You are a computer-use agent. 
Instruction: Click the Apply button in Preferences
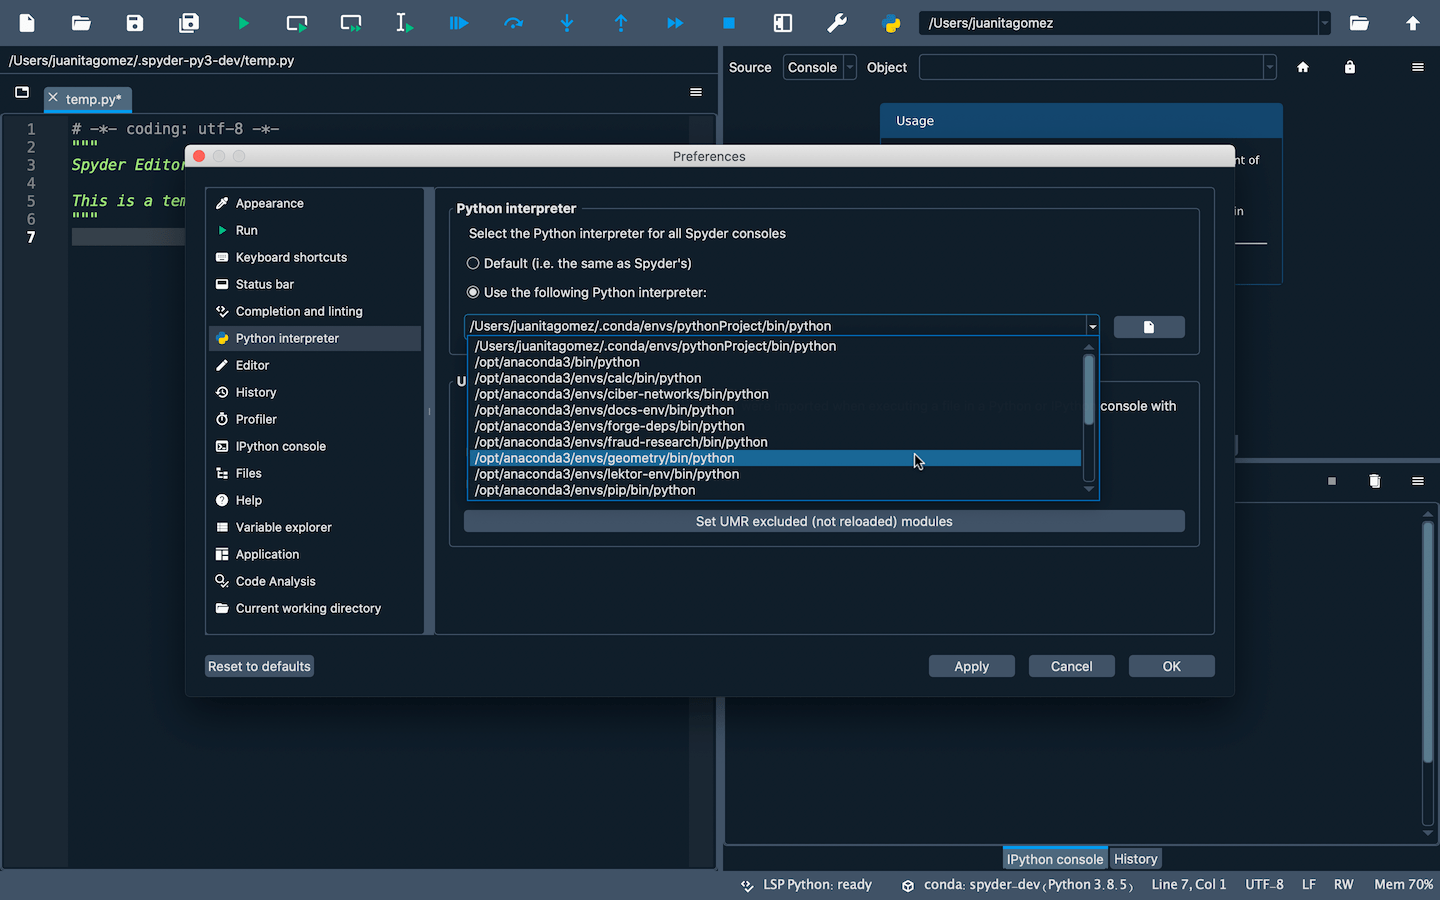point(971,666)
